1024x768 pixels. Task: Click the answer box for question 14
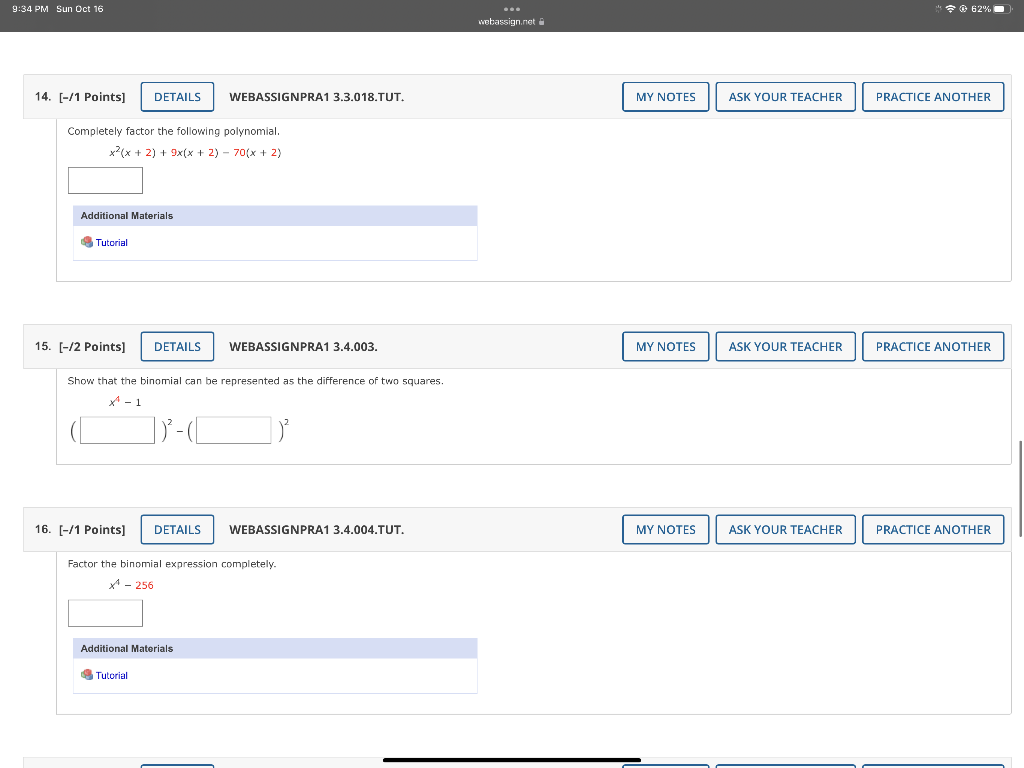pyautogui.click(x=105, y=180)
